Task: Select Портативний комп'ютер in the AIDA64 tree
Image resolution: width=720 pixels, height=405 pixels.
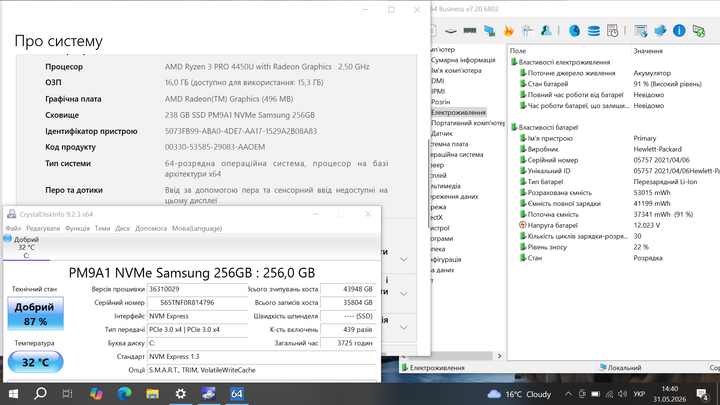Action: pos(467,123)
